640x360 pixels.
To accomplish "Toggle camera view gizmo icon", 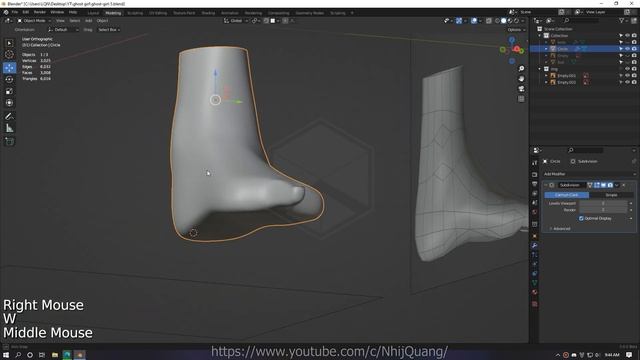I will click(x=521, y=89).
